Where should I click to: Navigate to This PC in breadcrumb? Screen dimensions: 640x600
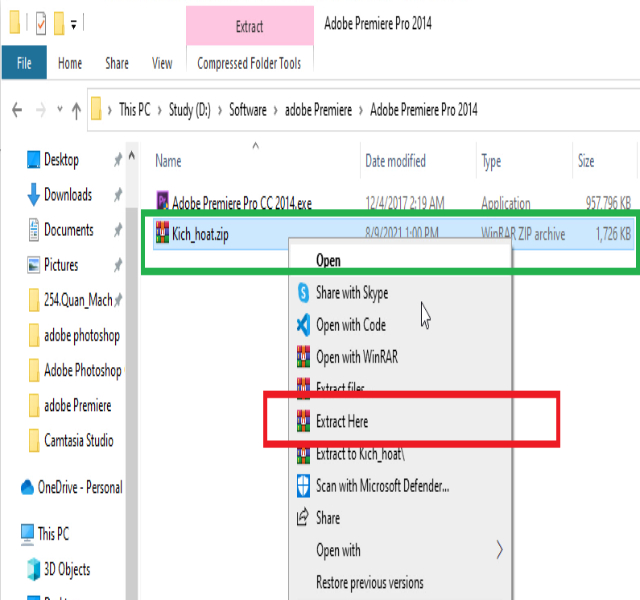click(x=135, y=110)
